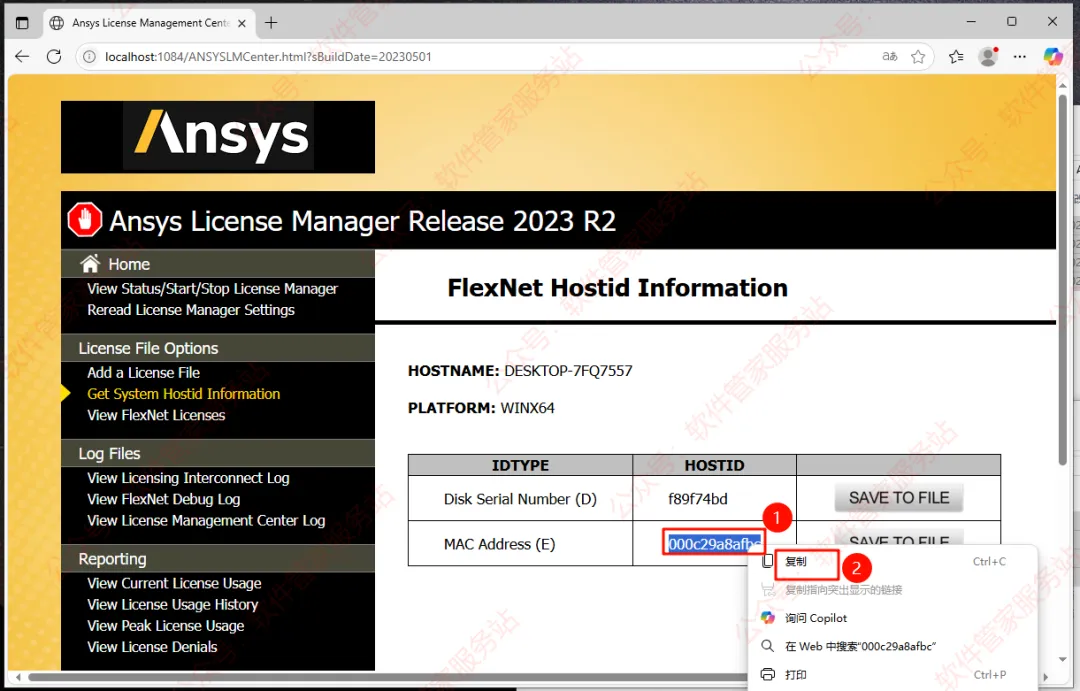The width and height of the screenshot is (1080, 691).
Task: Choose 询问 Copilot in context menu
Action: (x=816, y=618)
